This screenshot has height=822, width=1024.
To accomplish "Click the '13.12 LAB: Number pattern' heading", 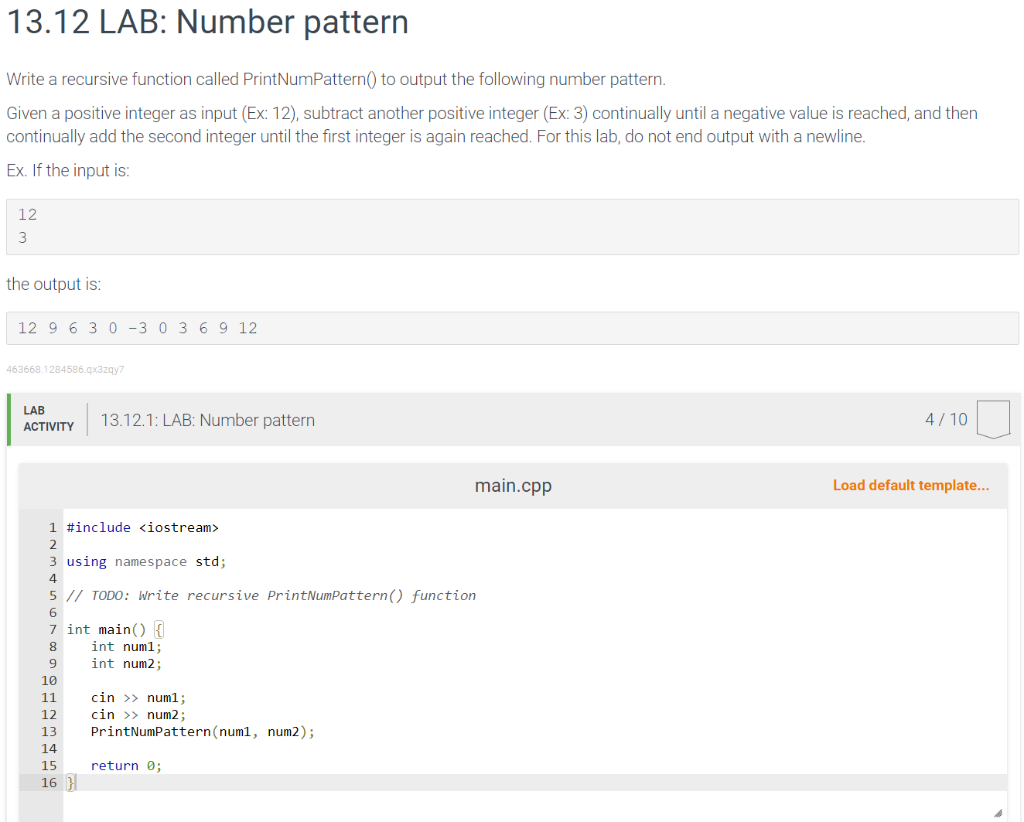I will tap(208, 22).
